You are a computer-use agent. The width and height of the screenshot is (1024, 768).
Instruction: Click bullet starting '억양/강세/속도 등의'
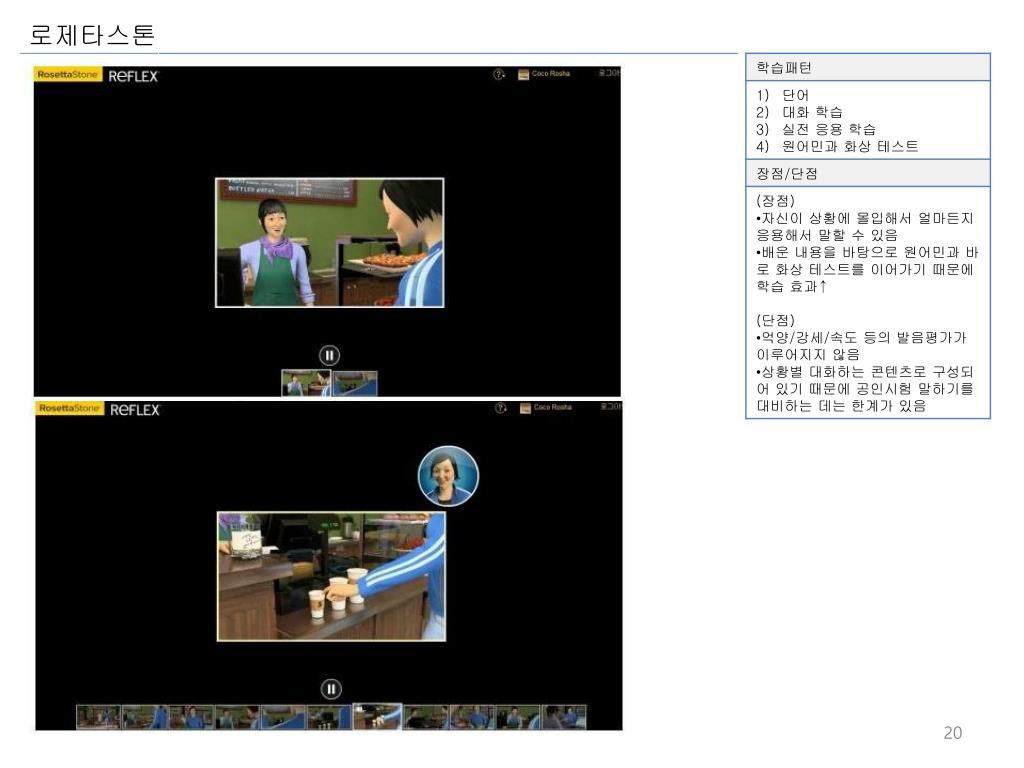(x=861, y=346)
